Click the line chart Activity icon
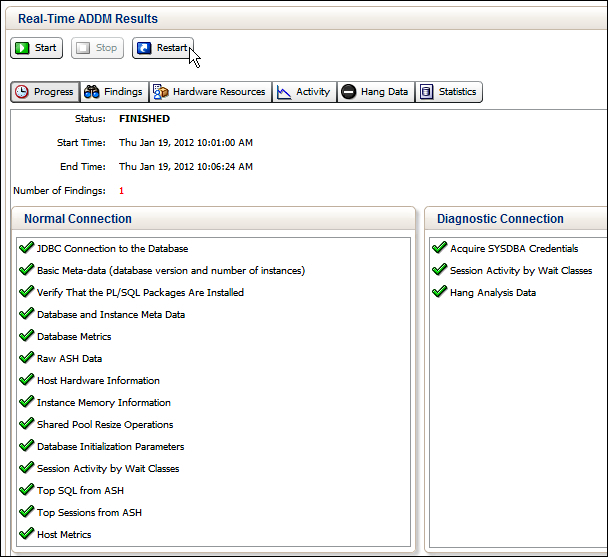Image resolution: width=608 pixels, height=557 pixels. coord(284,92)
